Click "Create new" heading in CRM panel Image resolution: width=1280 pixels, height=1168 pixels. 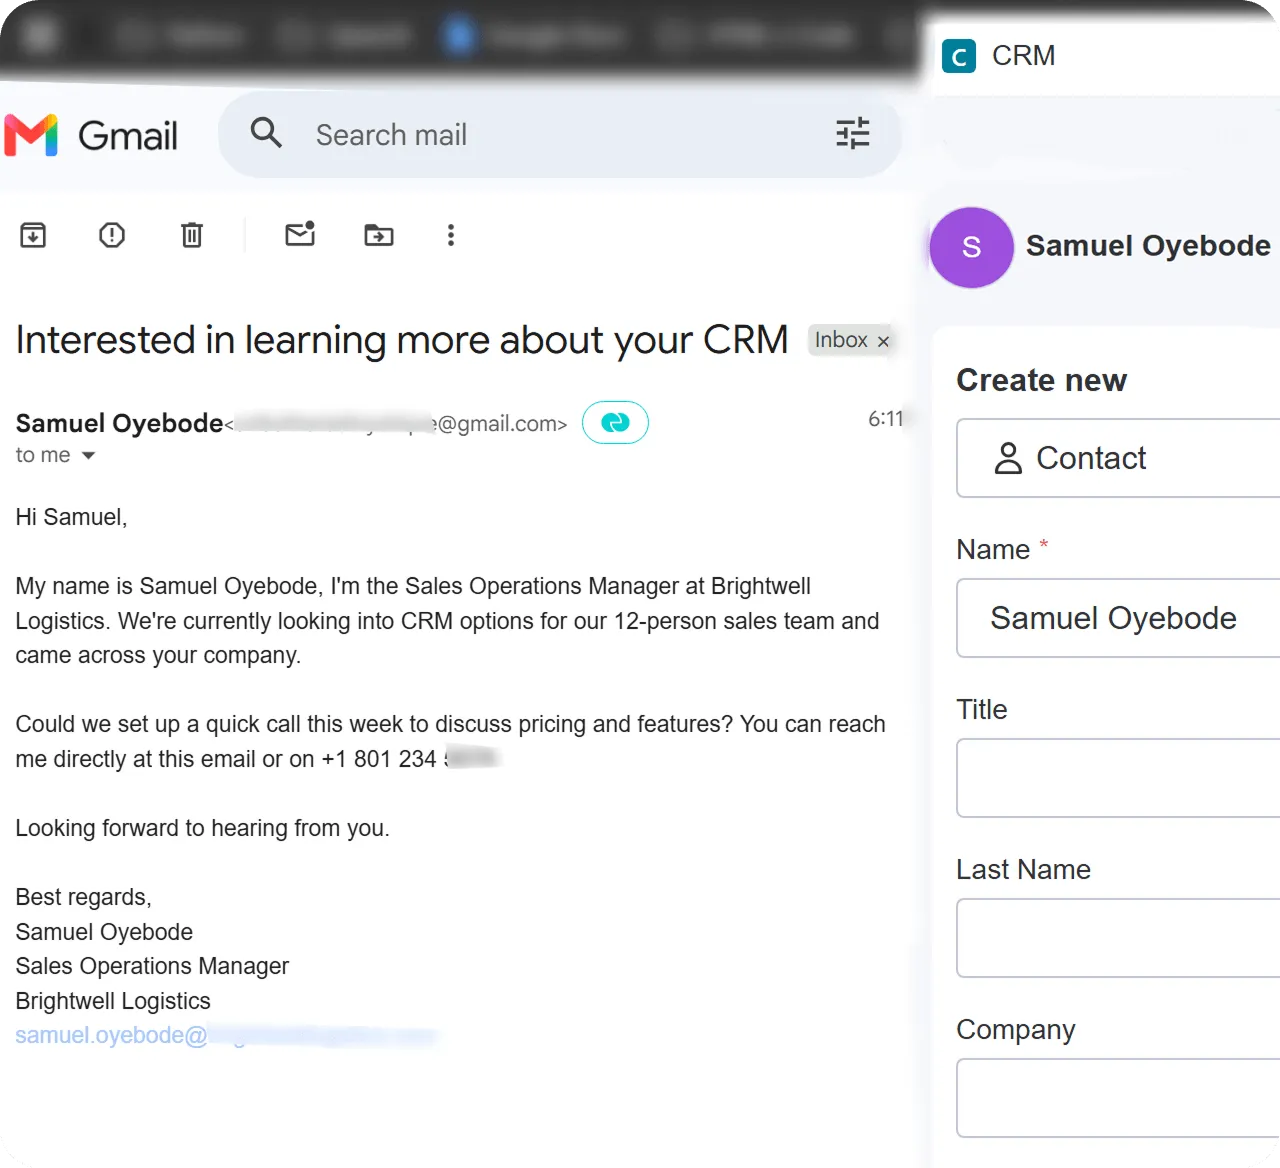click(x=1041, y=380)
